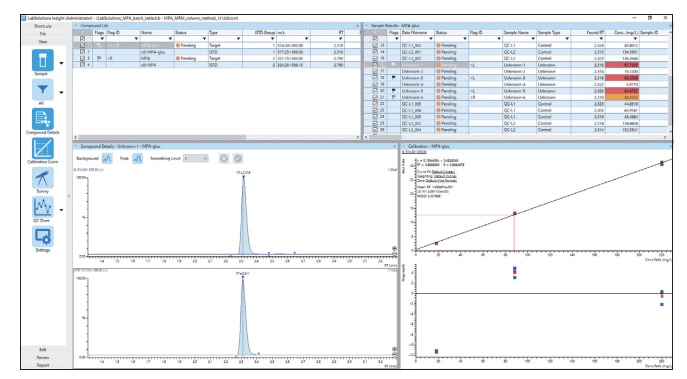Select the Survey telescope icon
687x379 pixels.
[x=42, y=177]
